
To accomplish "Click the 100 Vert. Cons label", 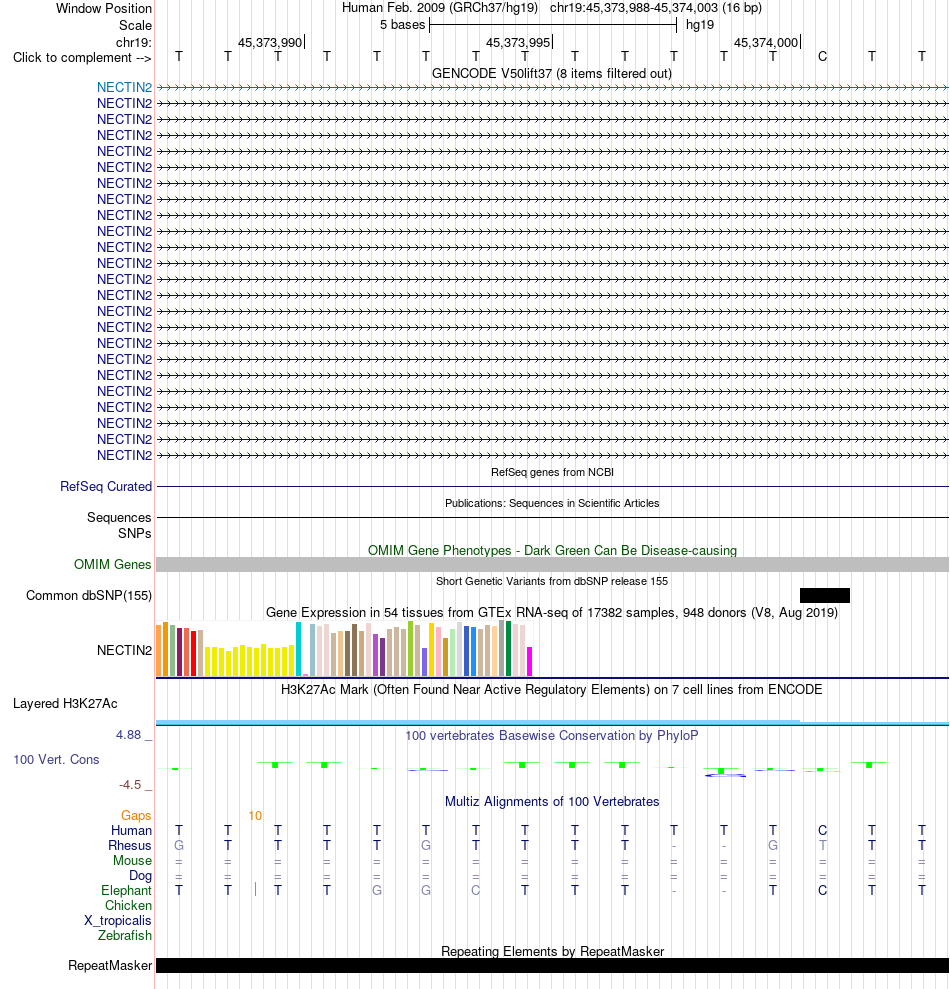I will [56, 759].
